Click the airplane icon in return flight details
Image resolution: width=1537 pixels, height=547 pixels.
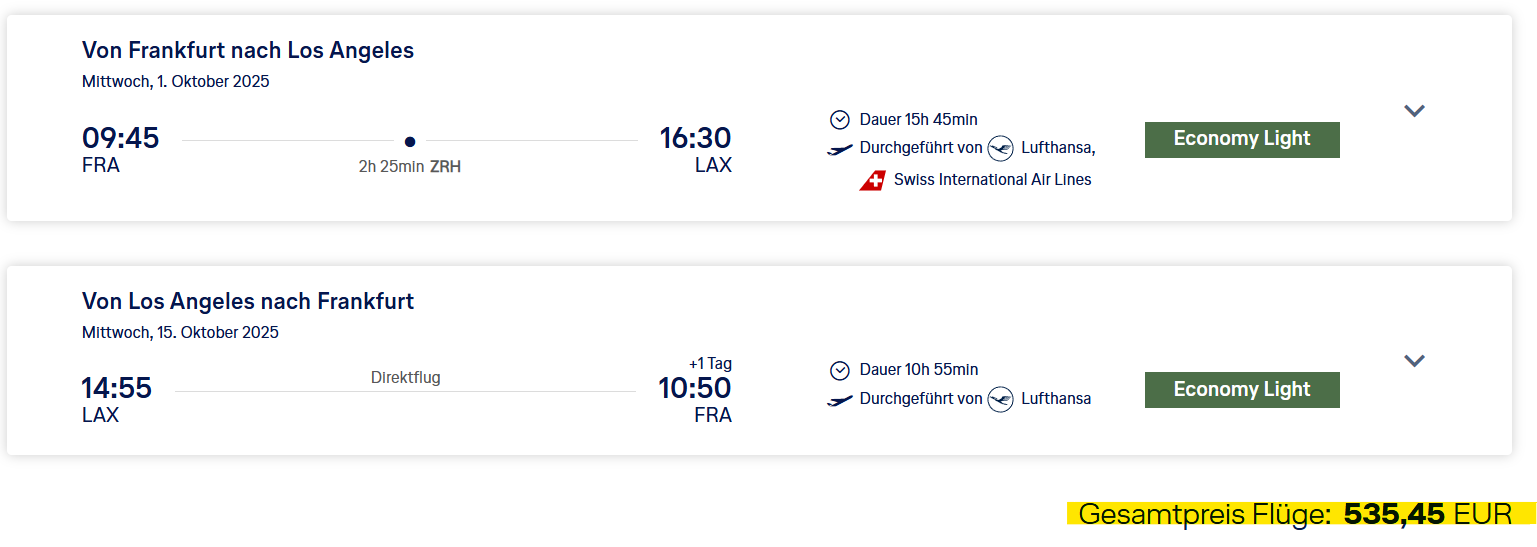coord(841,400)
